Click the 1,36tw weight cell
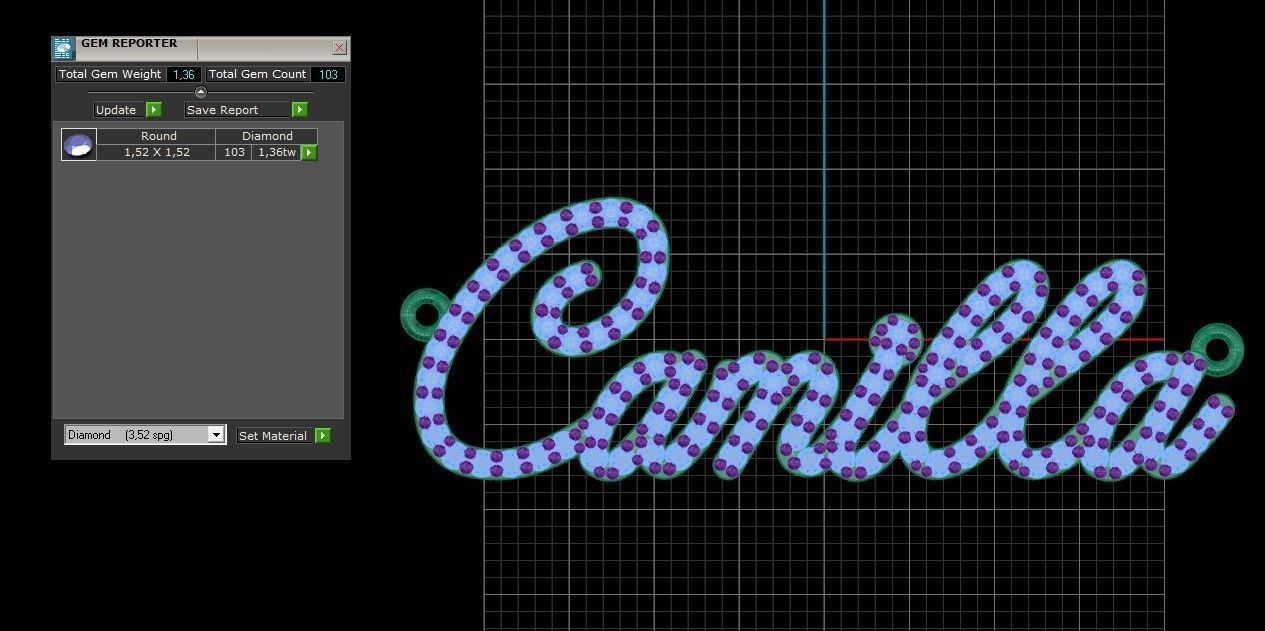The height and width of the screenshot is (631, 1265). [x=276, y=152]
